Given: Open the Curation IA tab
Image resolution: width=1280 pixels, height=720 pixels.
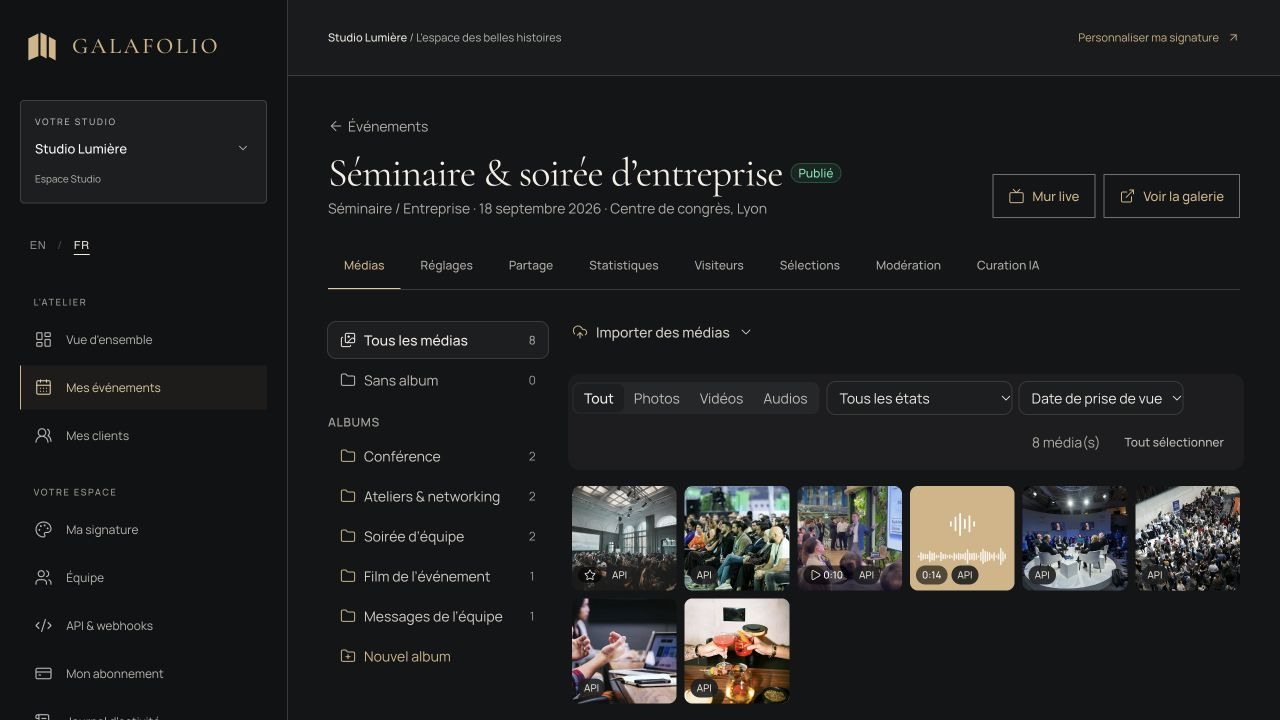Looking at the screenshot, I should [x=1007, y=266].
